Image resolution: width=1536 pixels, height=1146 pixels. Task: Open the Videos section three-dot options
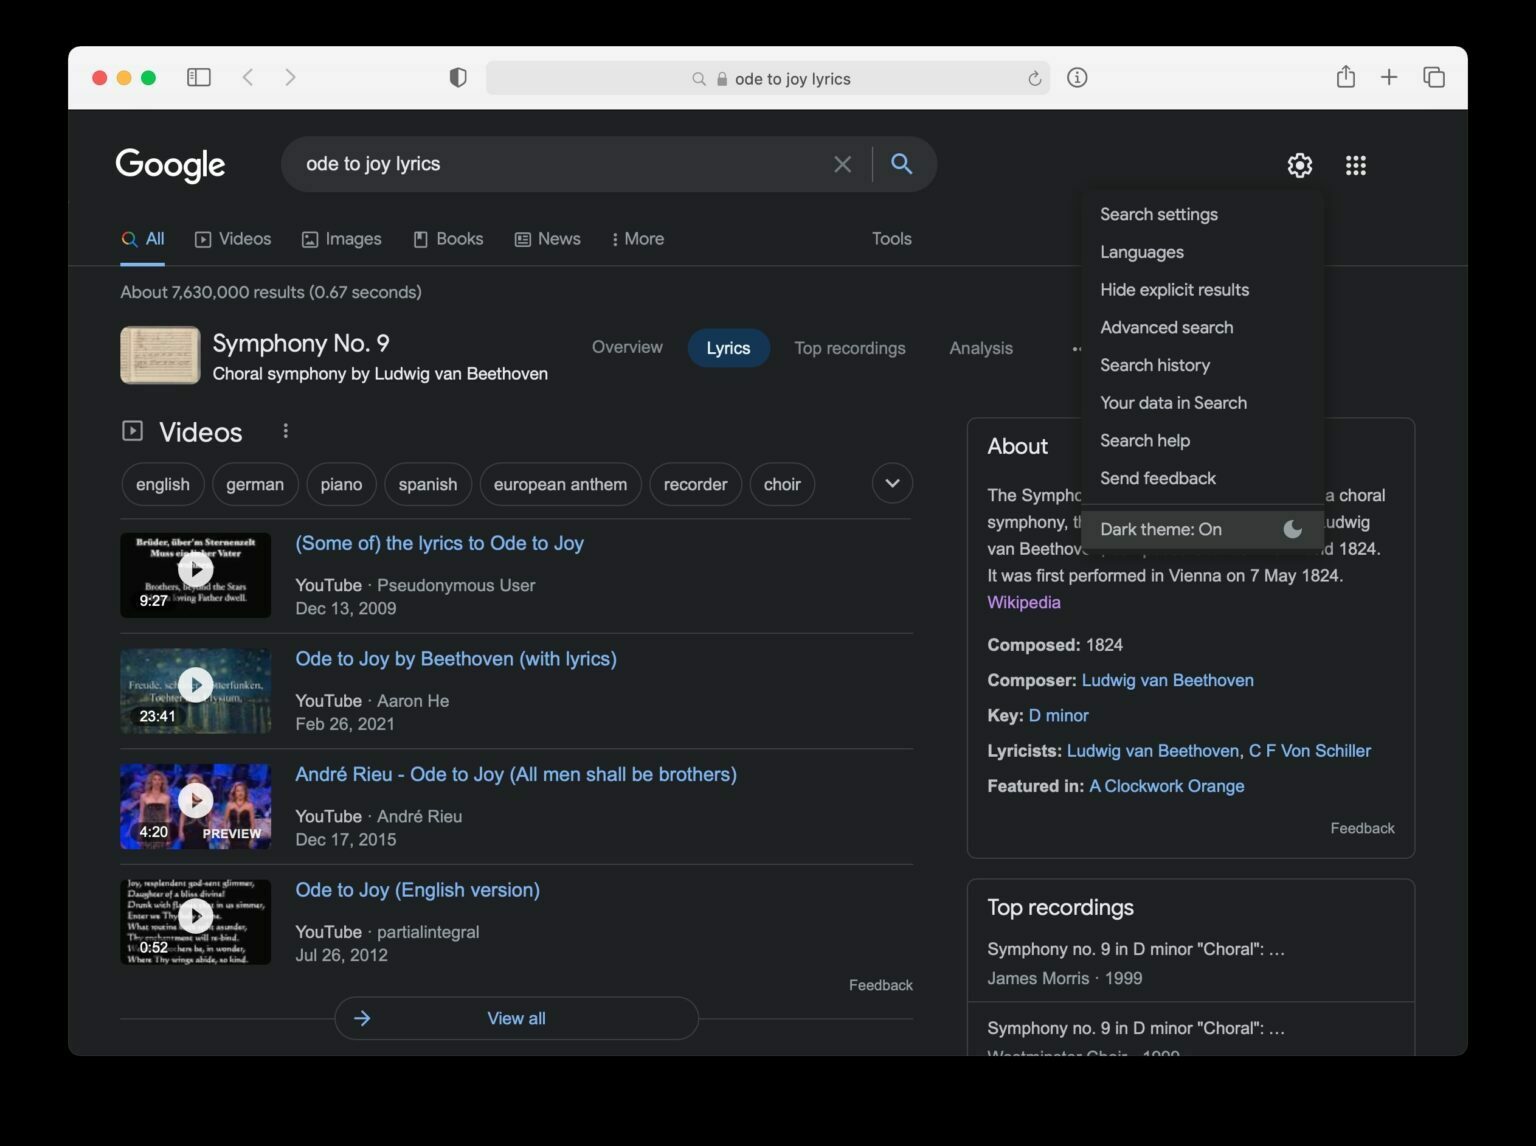tap(285, 431)
